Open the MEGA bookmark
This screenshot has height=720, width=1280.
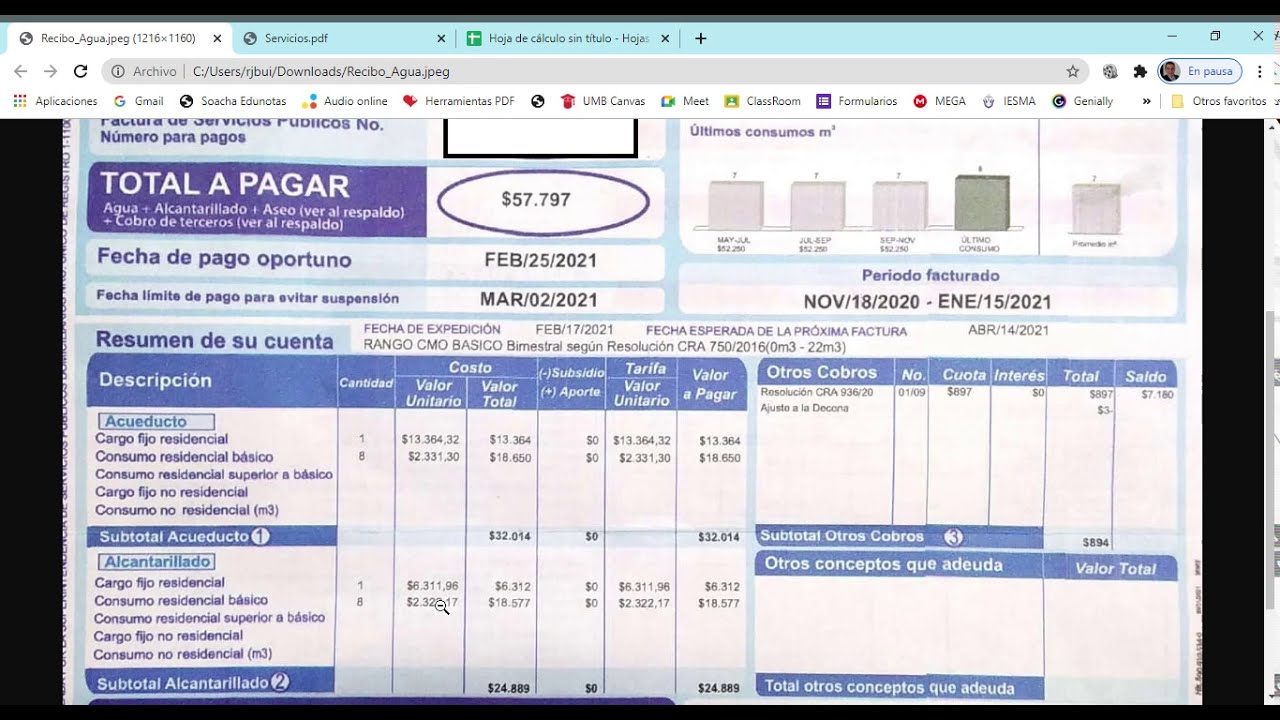[x=939, y=101]
